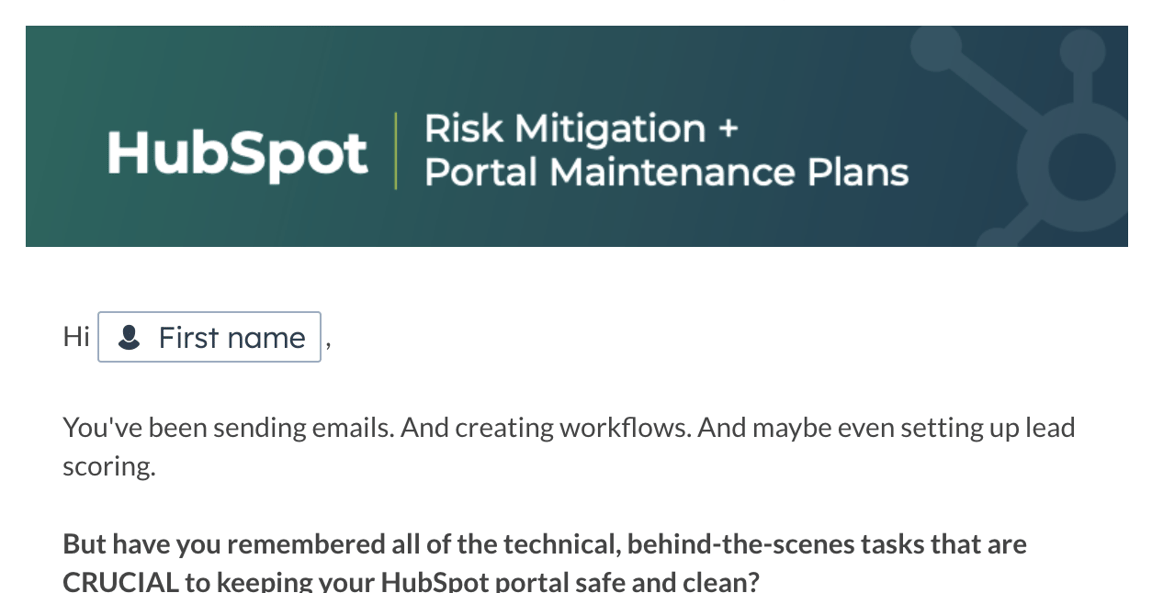This screenshot has height=593, width=1152.
Task: Click the "Risk Mitigation +" banner heading line
Action: coord(580,129)
